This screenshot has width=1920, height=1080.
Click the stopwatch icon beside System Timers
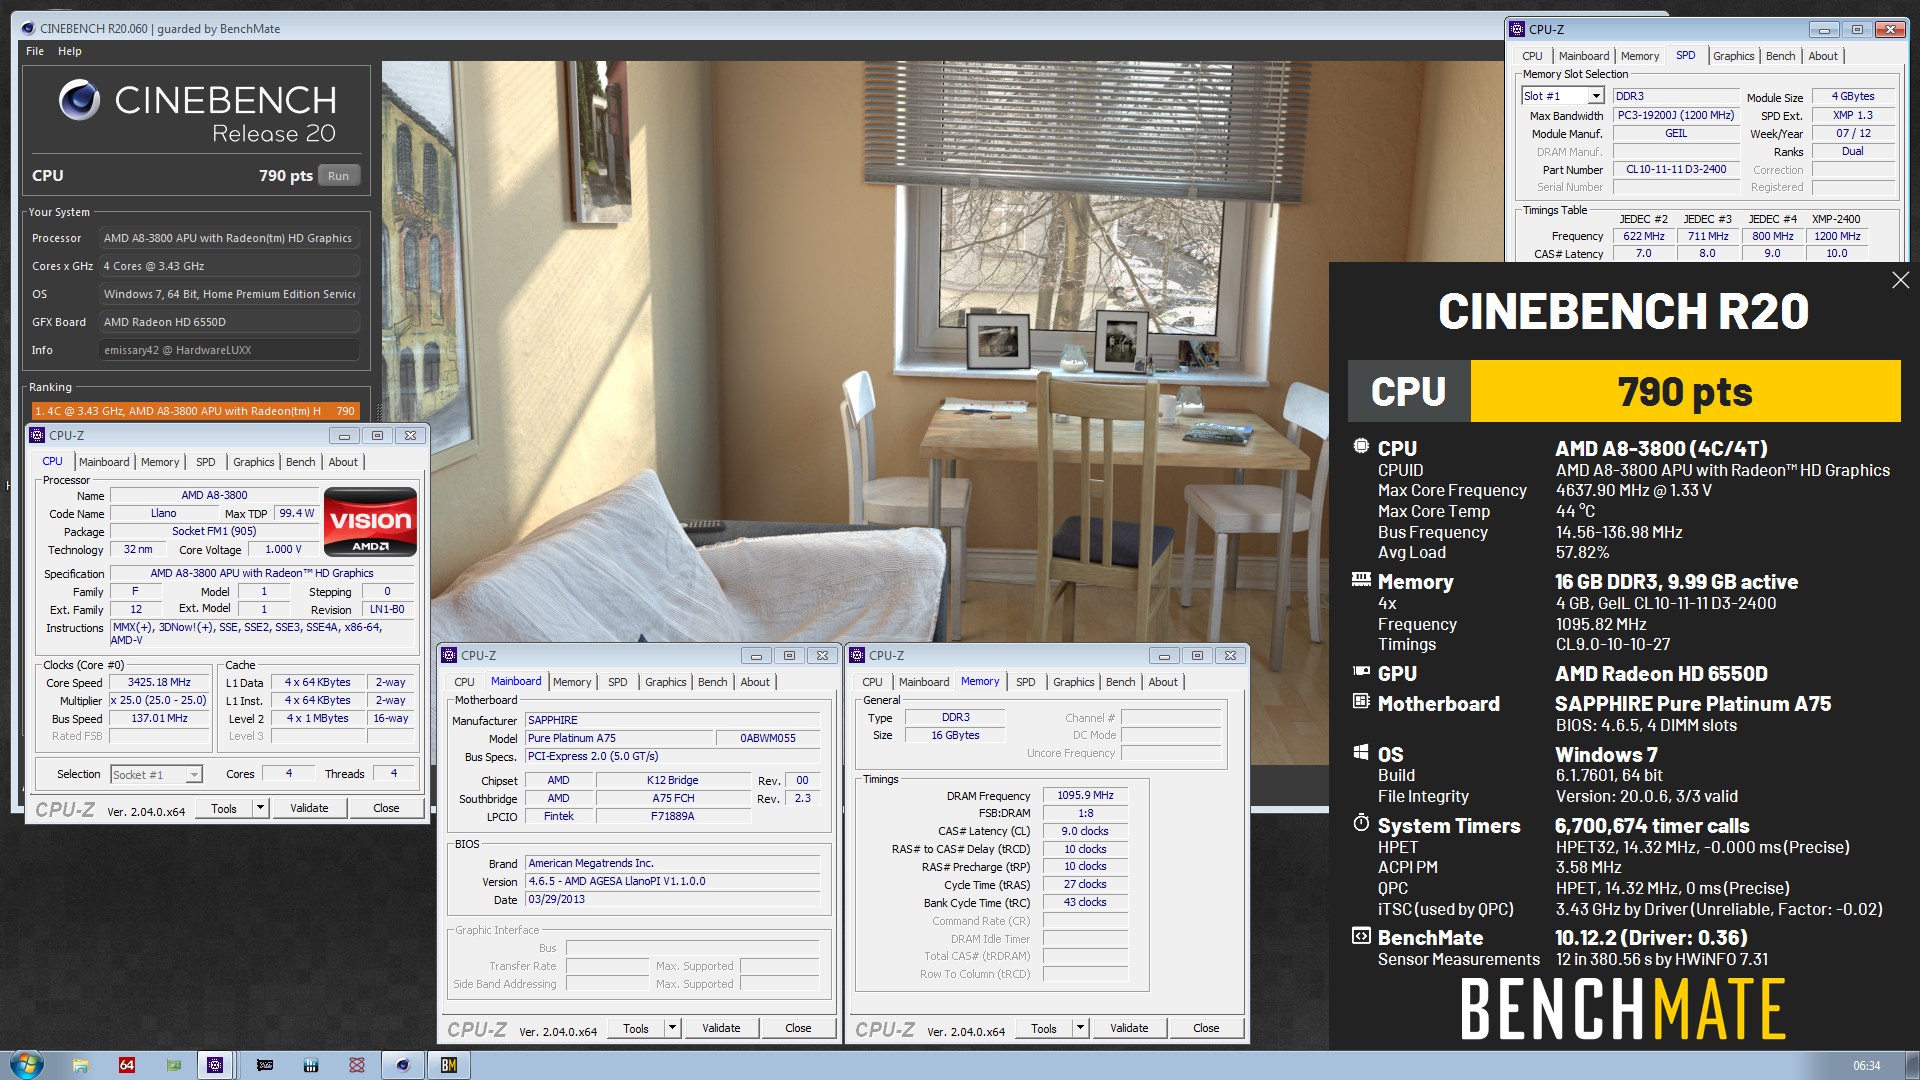[1361, 823]
